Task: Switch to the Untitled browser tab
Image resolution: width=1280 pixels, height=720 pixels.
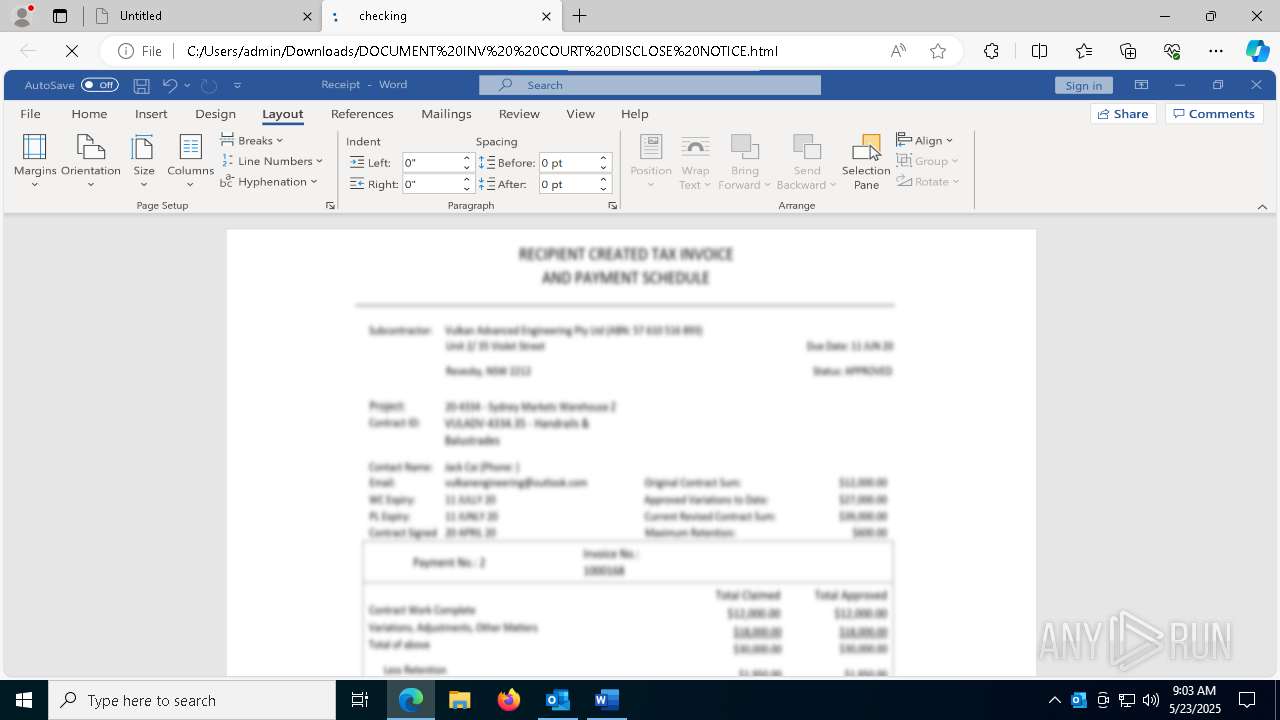Action: tap(200, 16)
